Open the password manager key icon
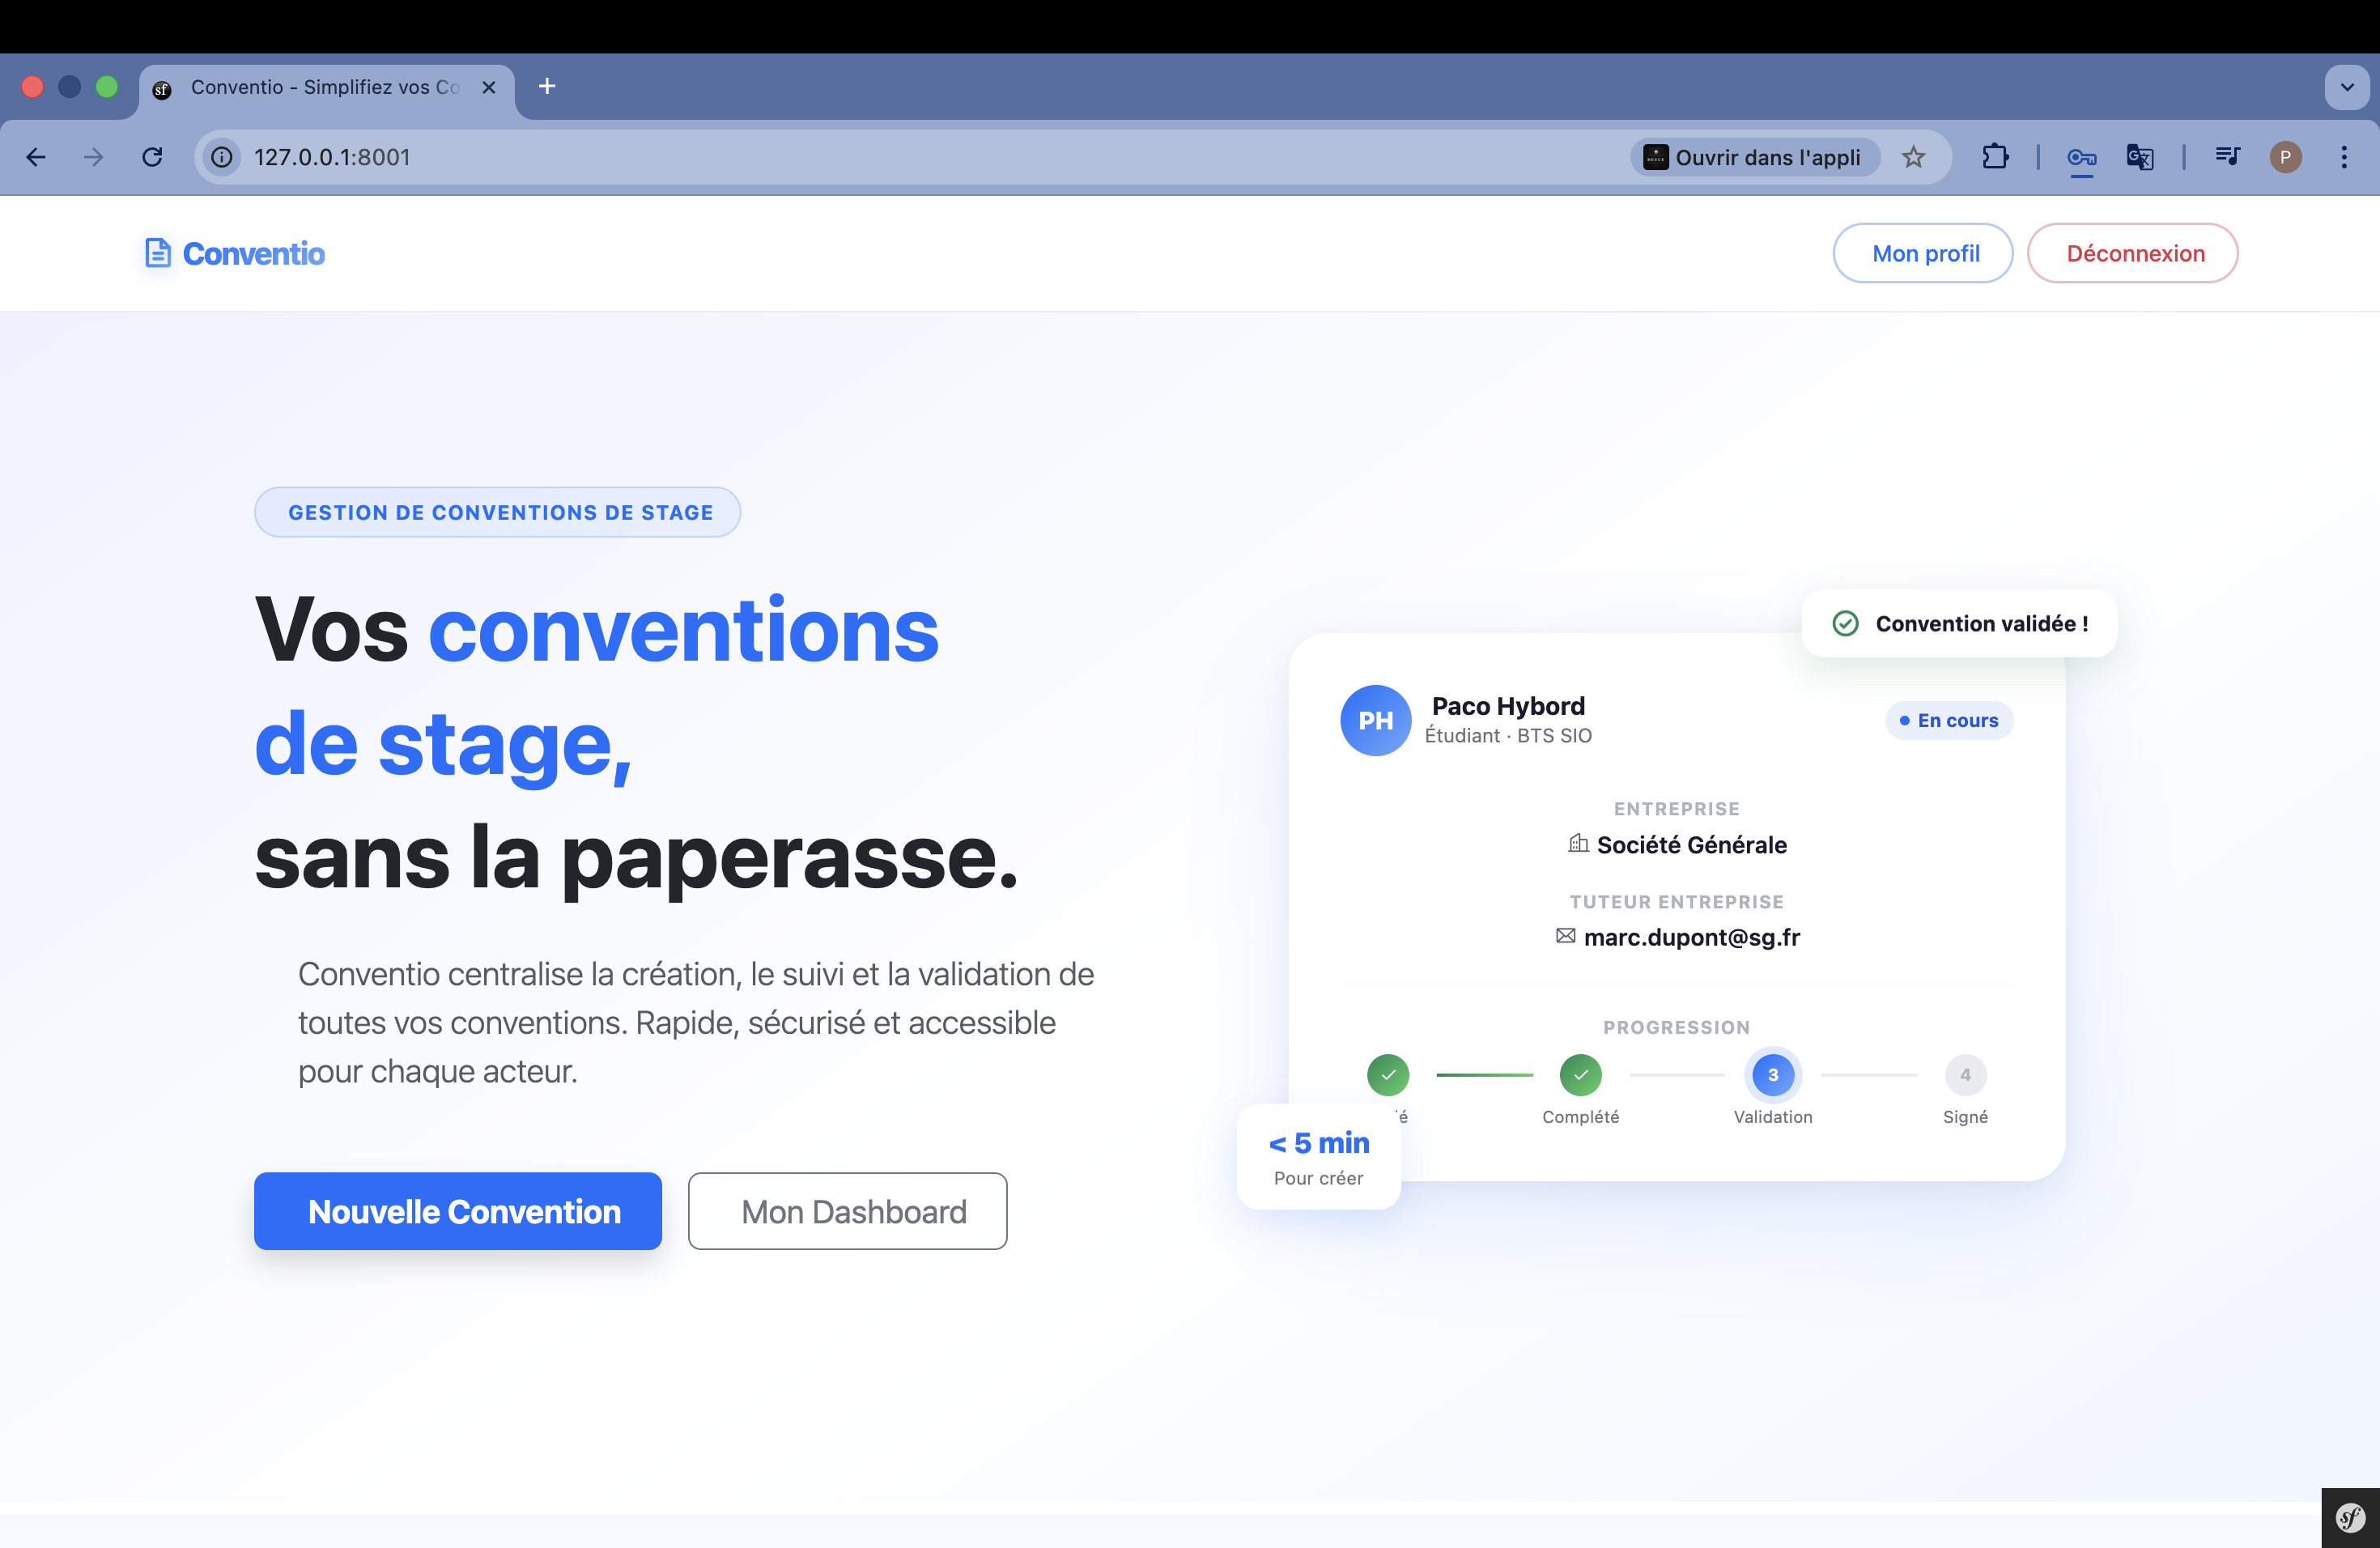The image size is (2380, 1548). [2081, 157]
